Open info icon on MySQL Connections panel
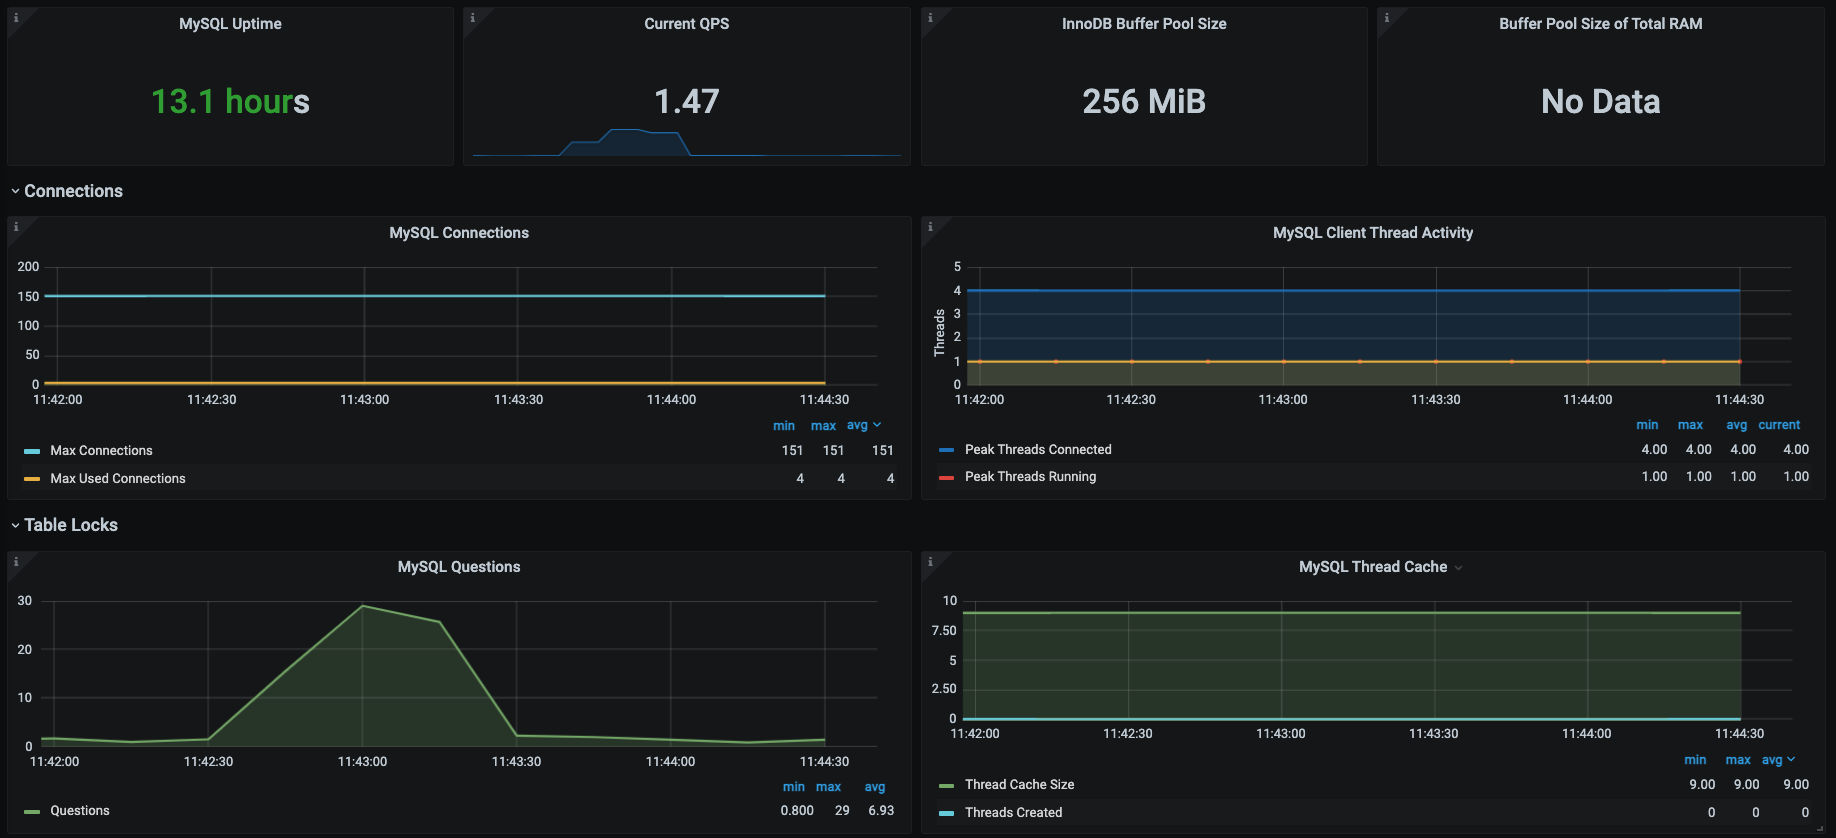The image size is (1836, 838). click(16, 226)
